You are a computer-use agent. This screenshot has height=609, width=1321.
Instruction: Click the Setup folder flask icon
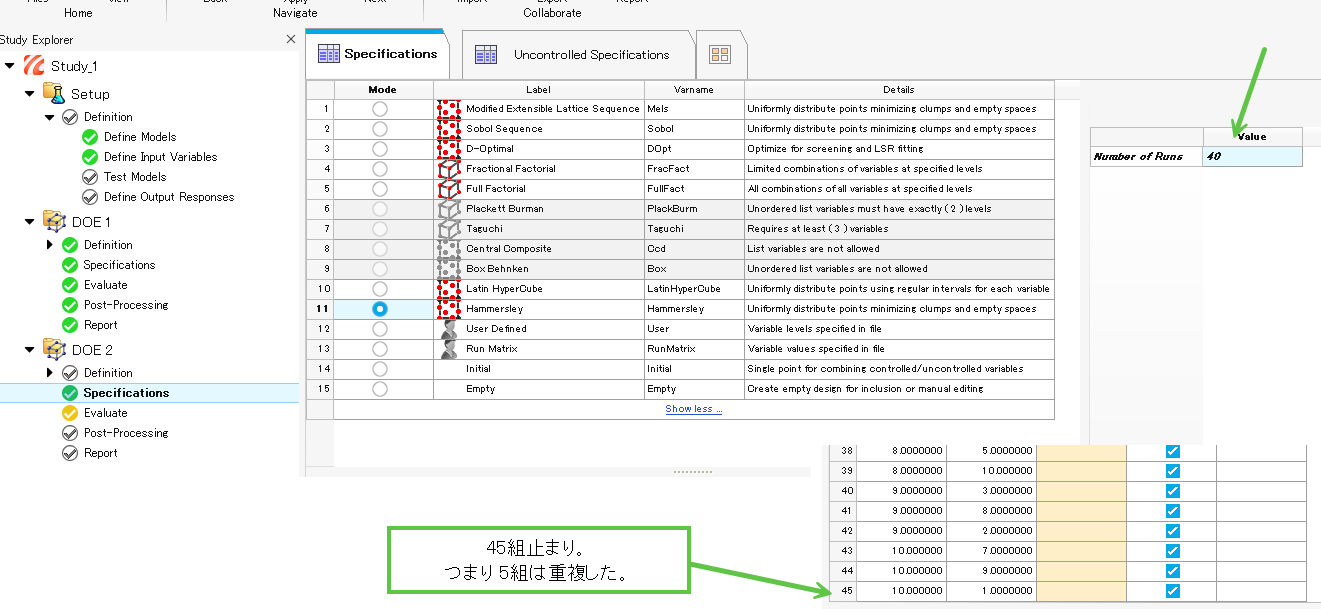[53, 93]
